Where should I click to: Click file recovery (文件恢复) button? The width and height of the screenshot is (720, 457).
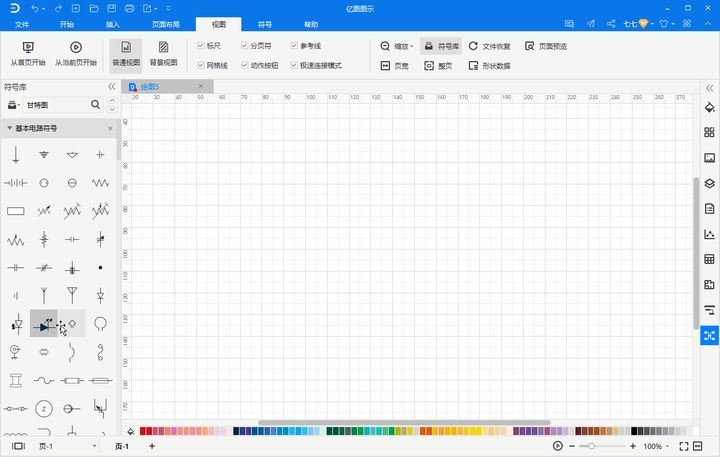(x=489, y=46)
